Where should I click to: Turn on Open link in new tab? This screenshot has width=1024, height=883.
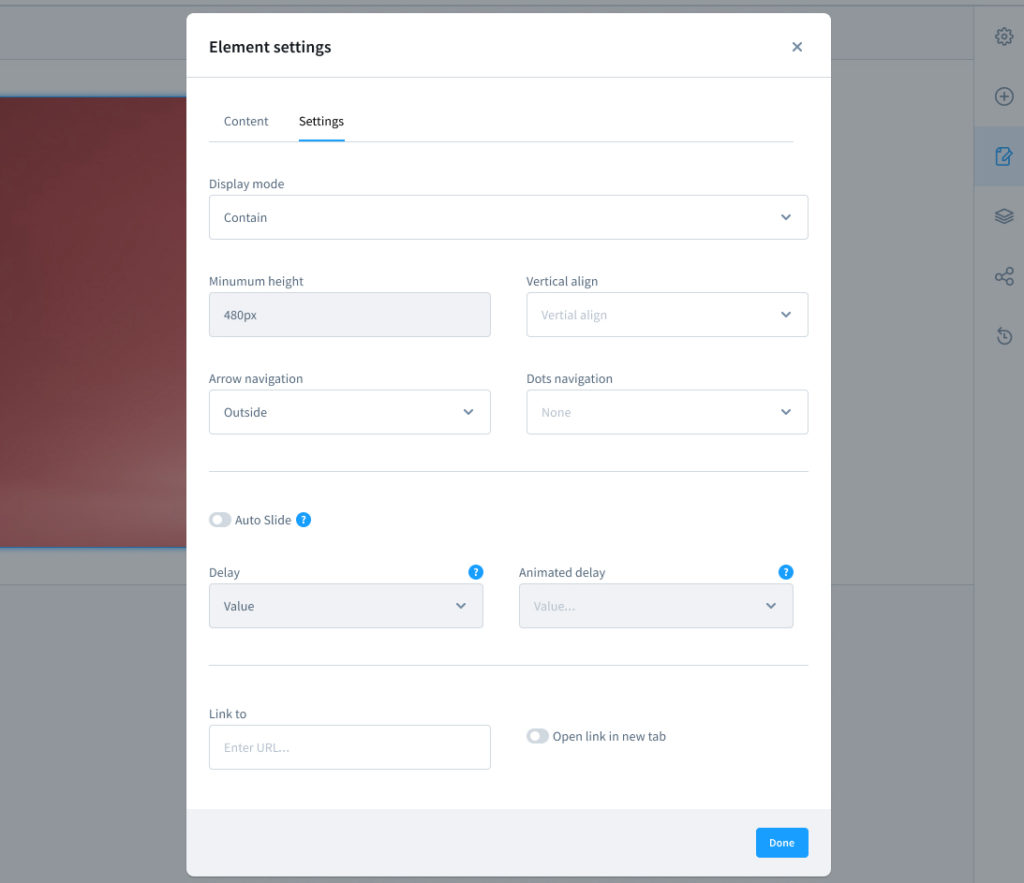[537, 735]
